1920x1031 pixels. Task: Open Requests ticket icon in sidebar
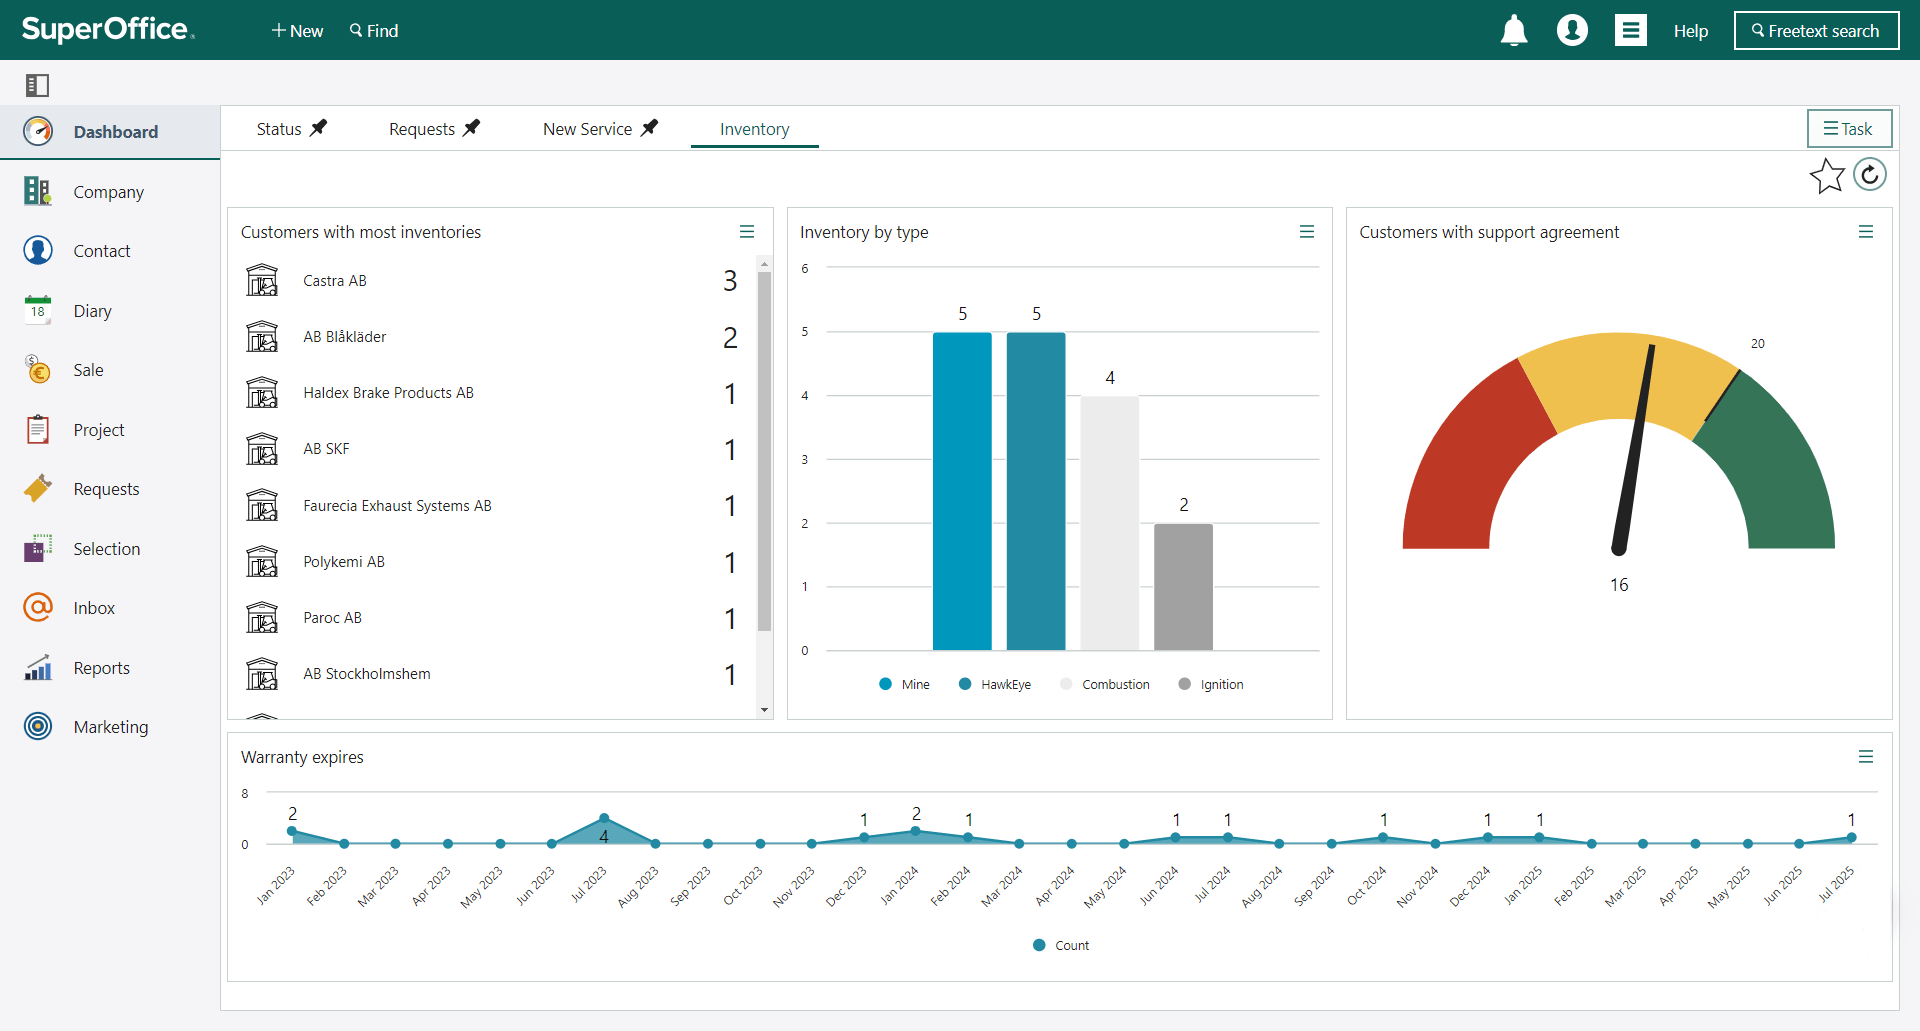click(38, 488)
